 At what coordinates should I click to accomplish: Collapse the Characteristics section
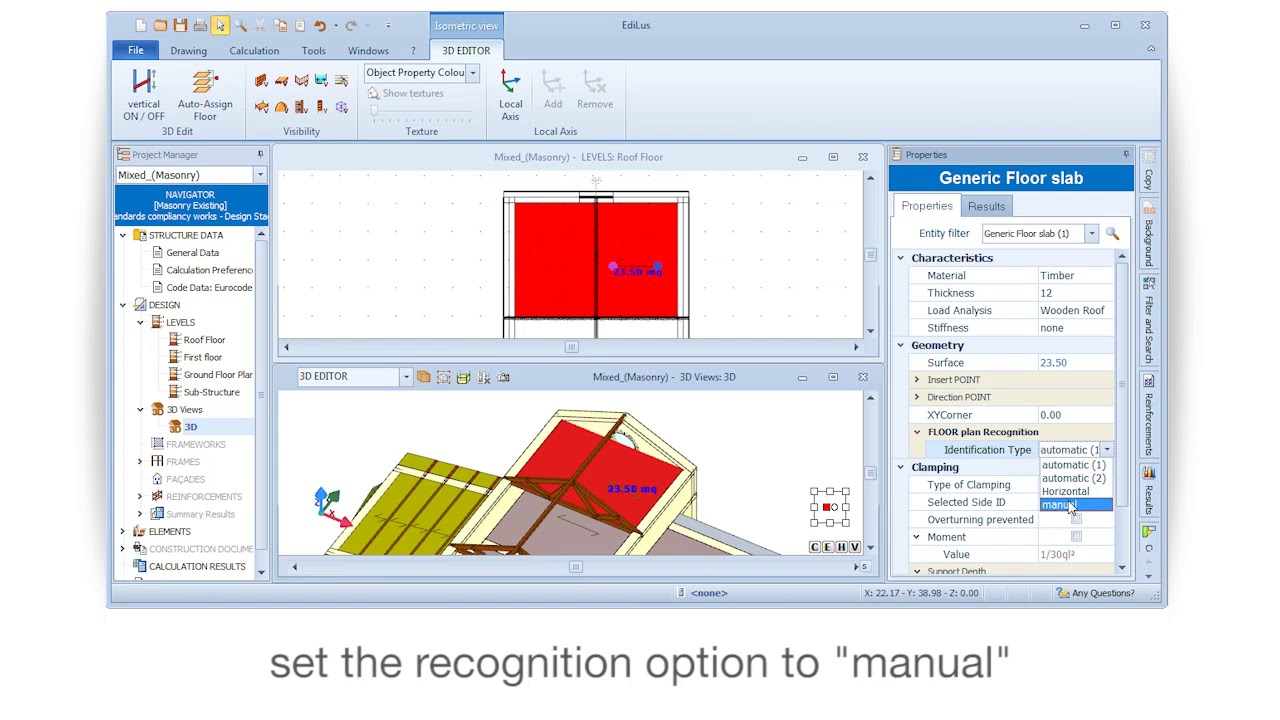coord(900,258)
